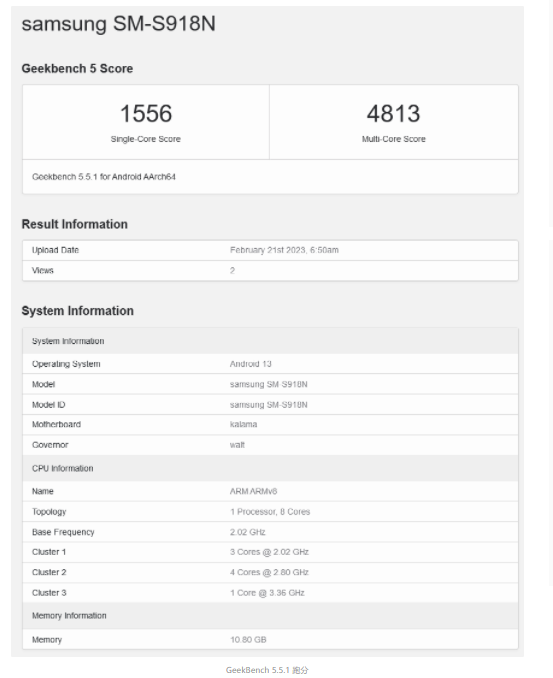Image resolution: width=553 pixels, height=678 pixels.
Task: Click the Model ID value samsung SM-S918N
Action: 269,404
